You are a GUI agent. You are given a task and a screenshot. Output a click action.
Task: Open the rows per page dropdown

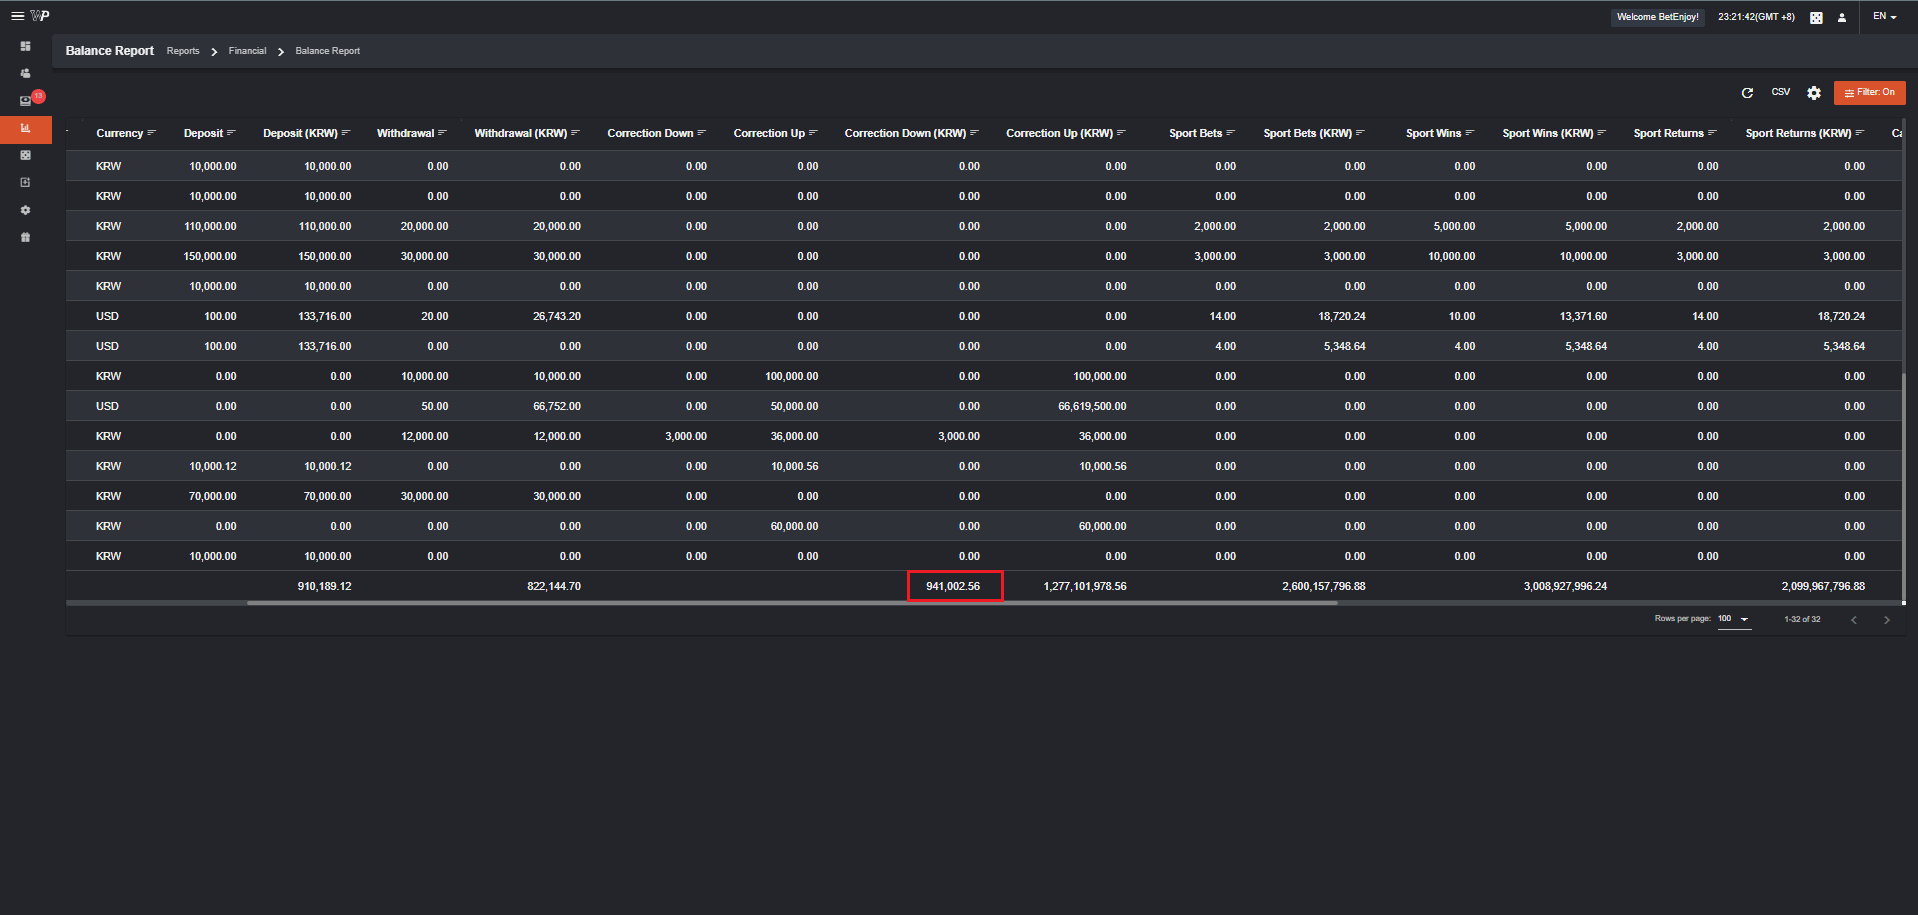point(1734,619)
